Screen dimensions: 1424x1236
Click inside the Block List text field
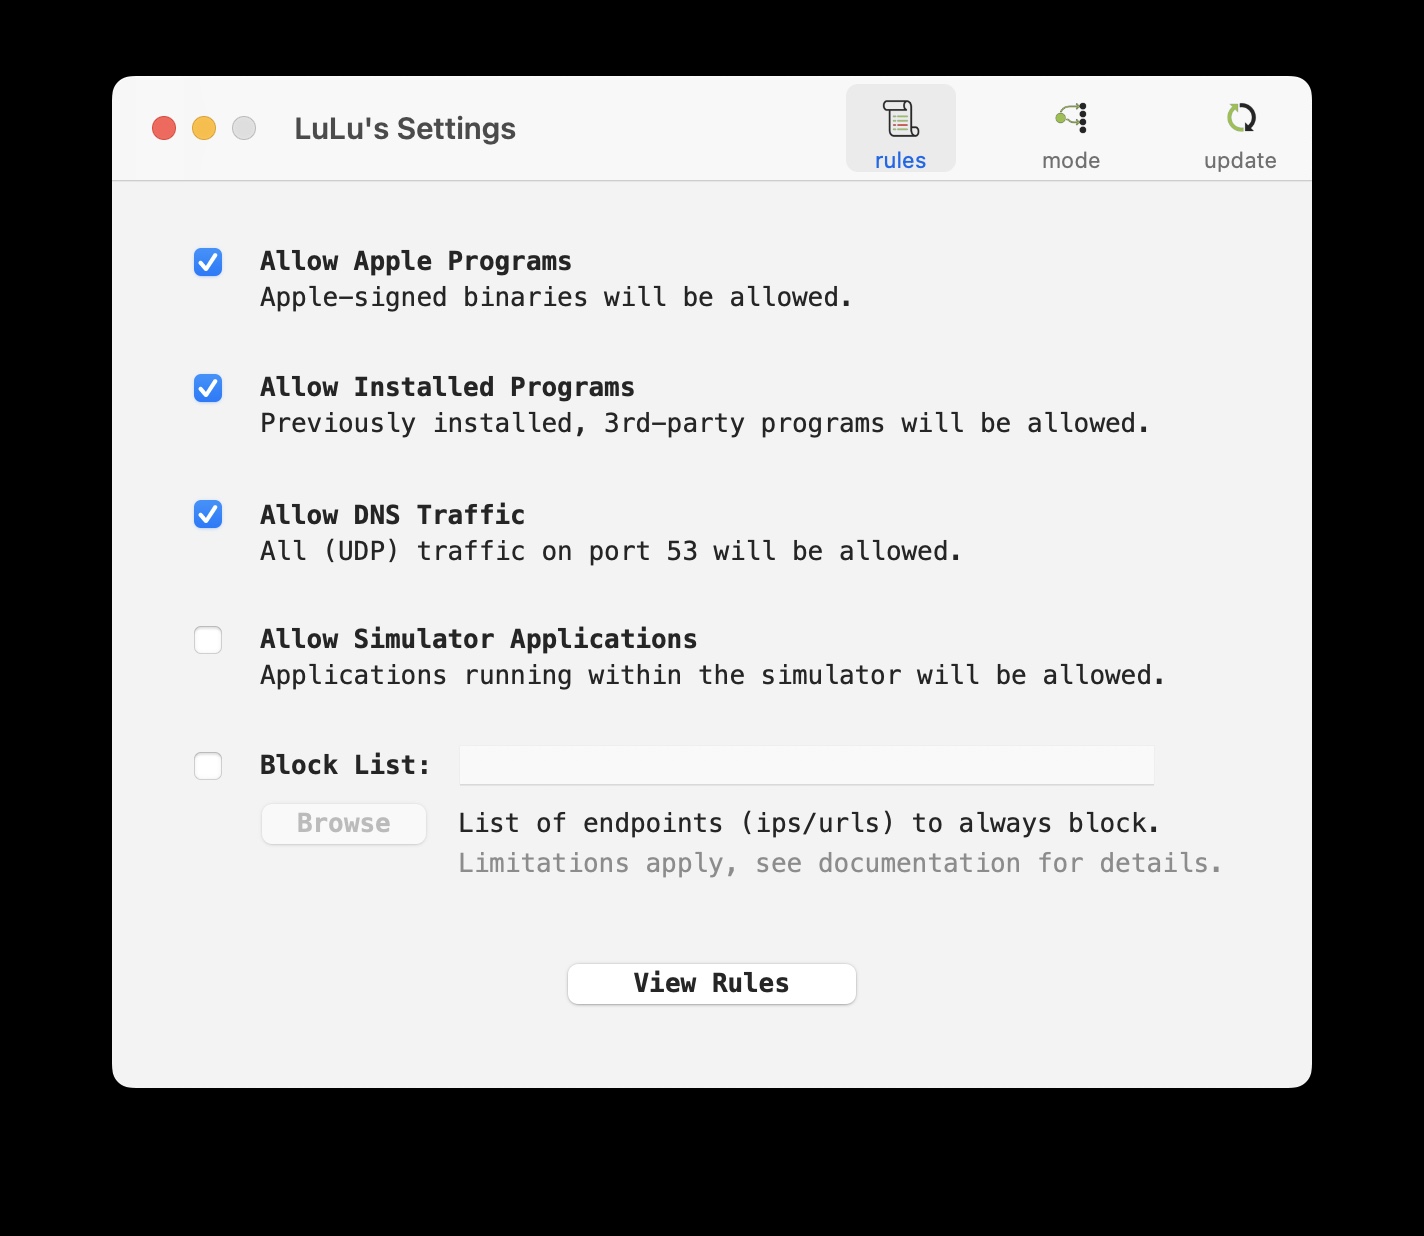805,765
